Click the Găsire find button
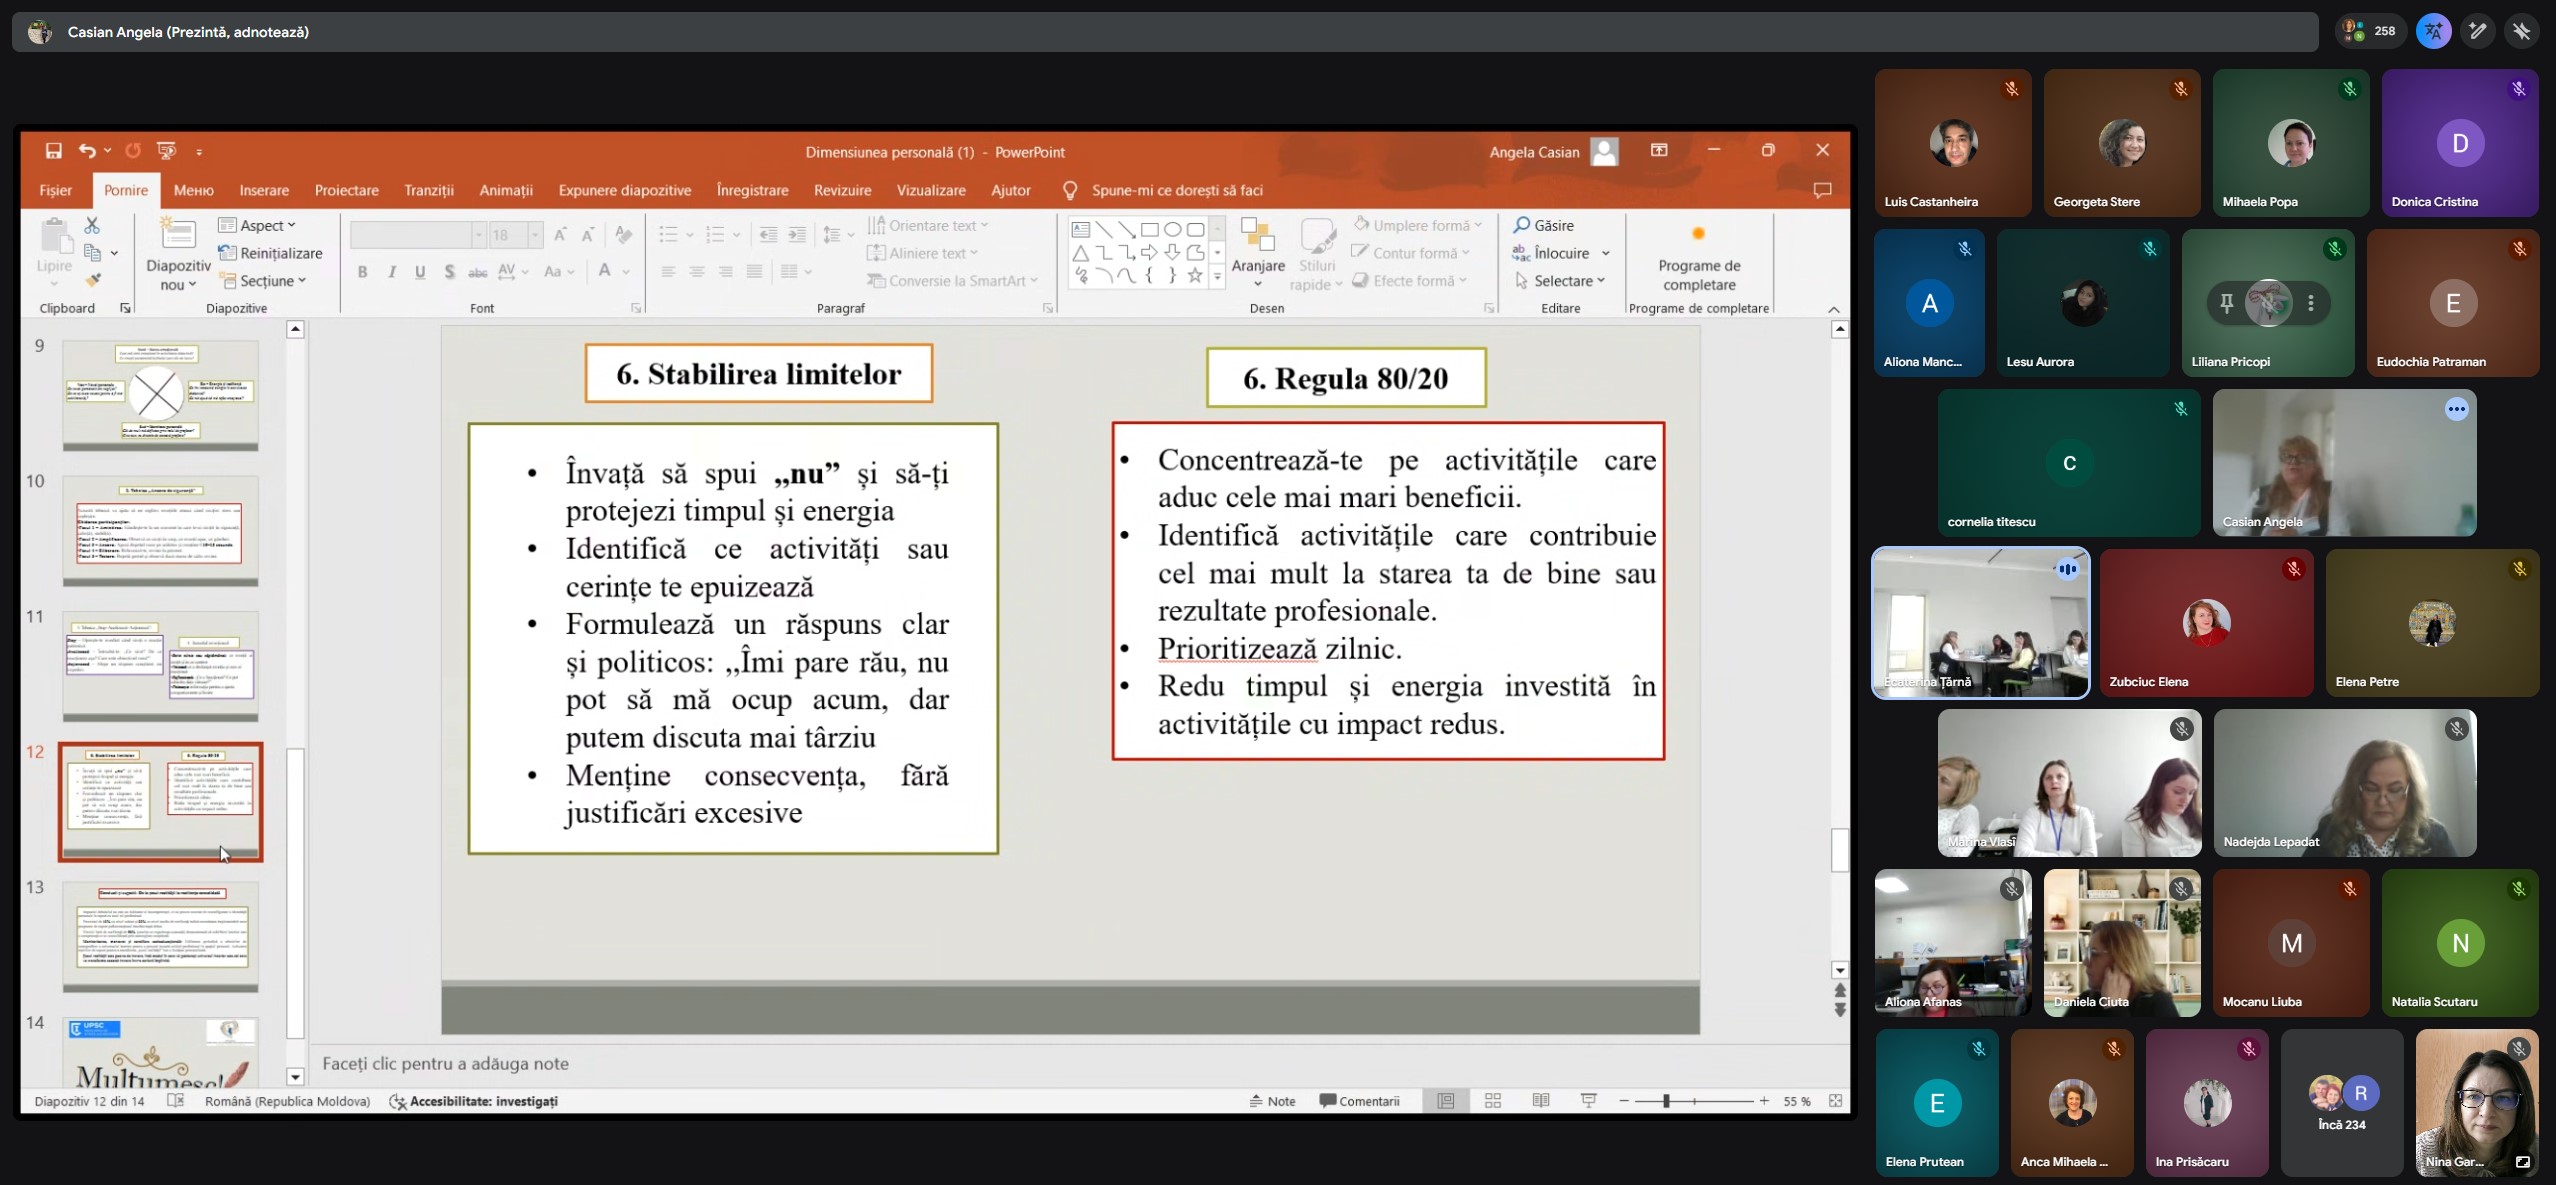This screenshot has height=1185, width=2556. [x=1544, y=226]
